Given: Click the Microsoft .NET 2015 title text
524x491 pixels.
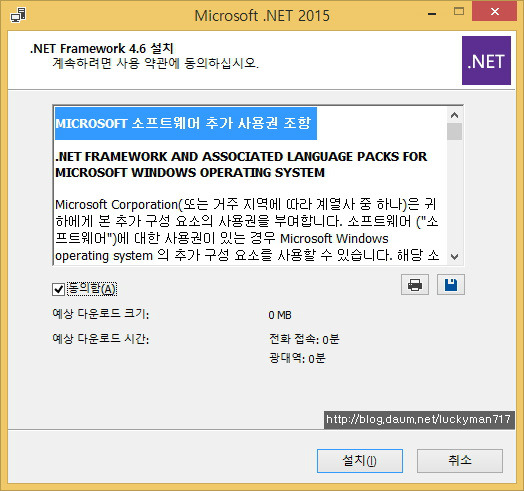Looking at the screenshot, I should tap(262, 16).
